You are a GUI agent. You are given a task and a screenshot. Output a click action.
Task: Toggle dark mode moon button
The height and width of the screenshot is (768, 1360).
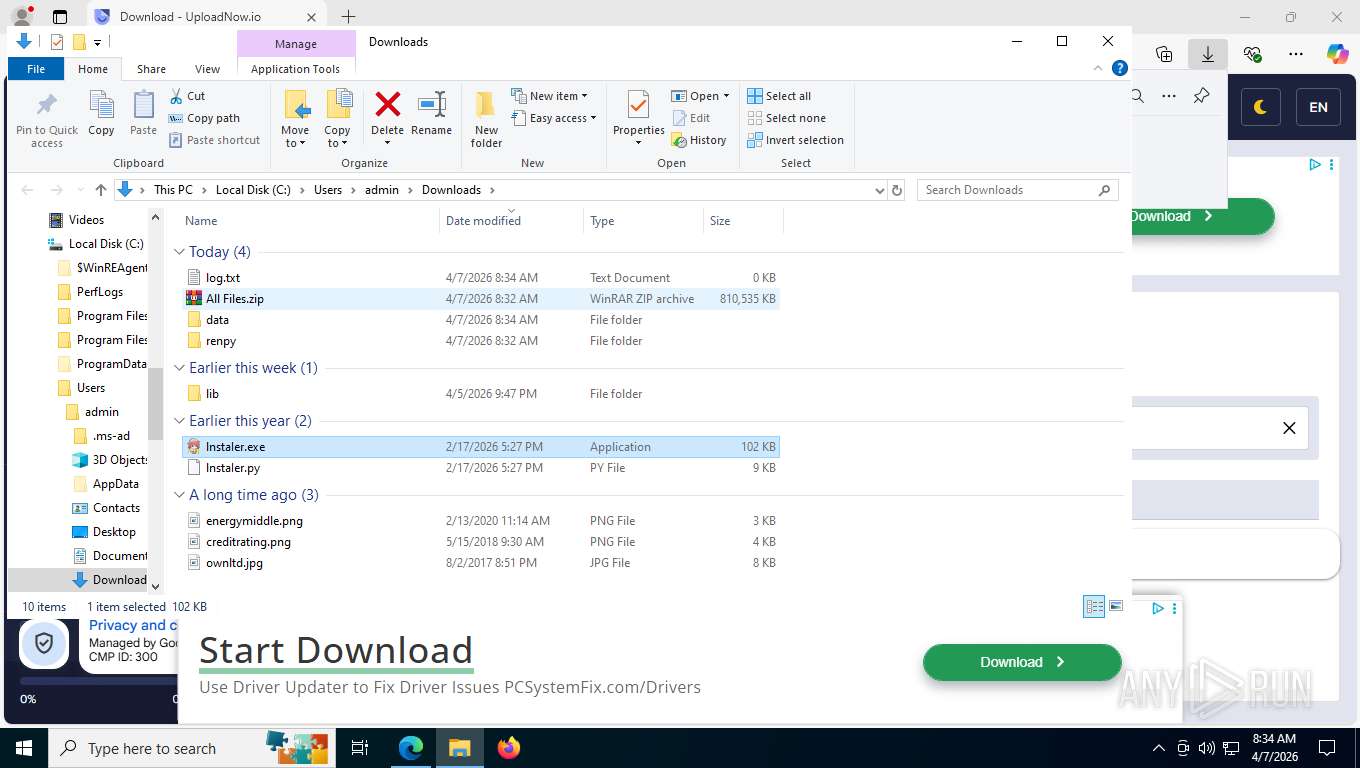point(1260,107)
